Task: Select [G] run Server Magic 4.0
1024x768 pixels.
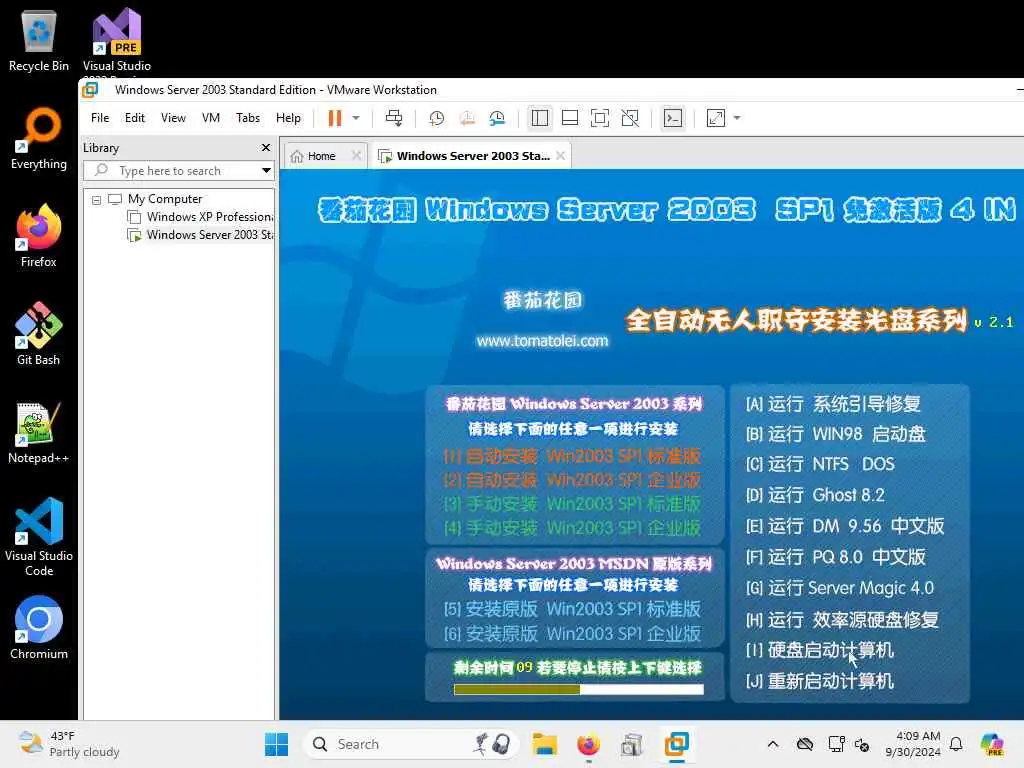Action: tap(840, 588)
